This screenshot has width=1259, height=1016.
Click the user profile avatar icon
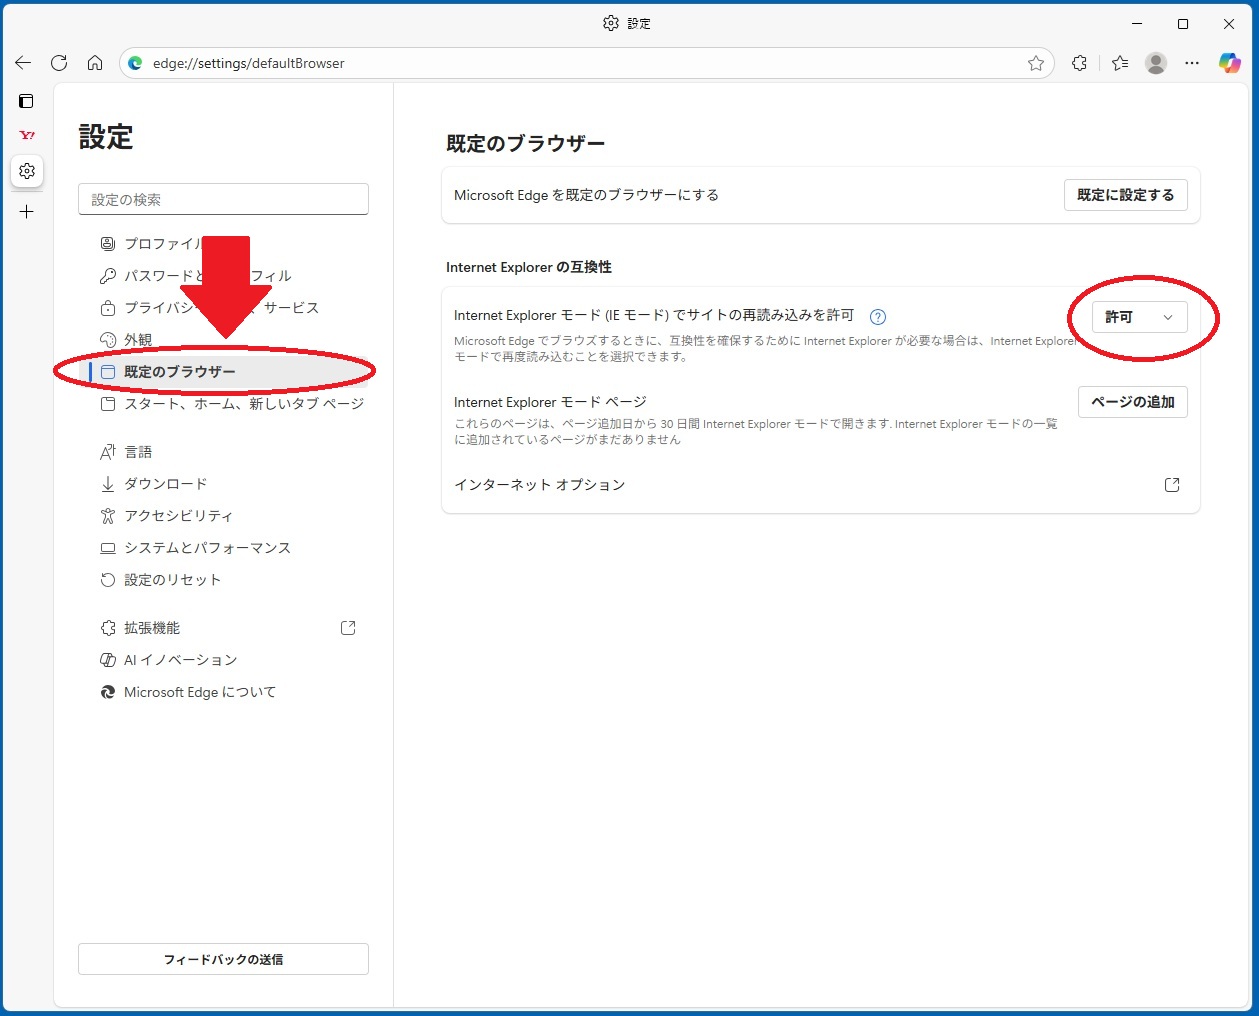[x=1156, y=63]
